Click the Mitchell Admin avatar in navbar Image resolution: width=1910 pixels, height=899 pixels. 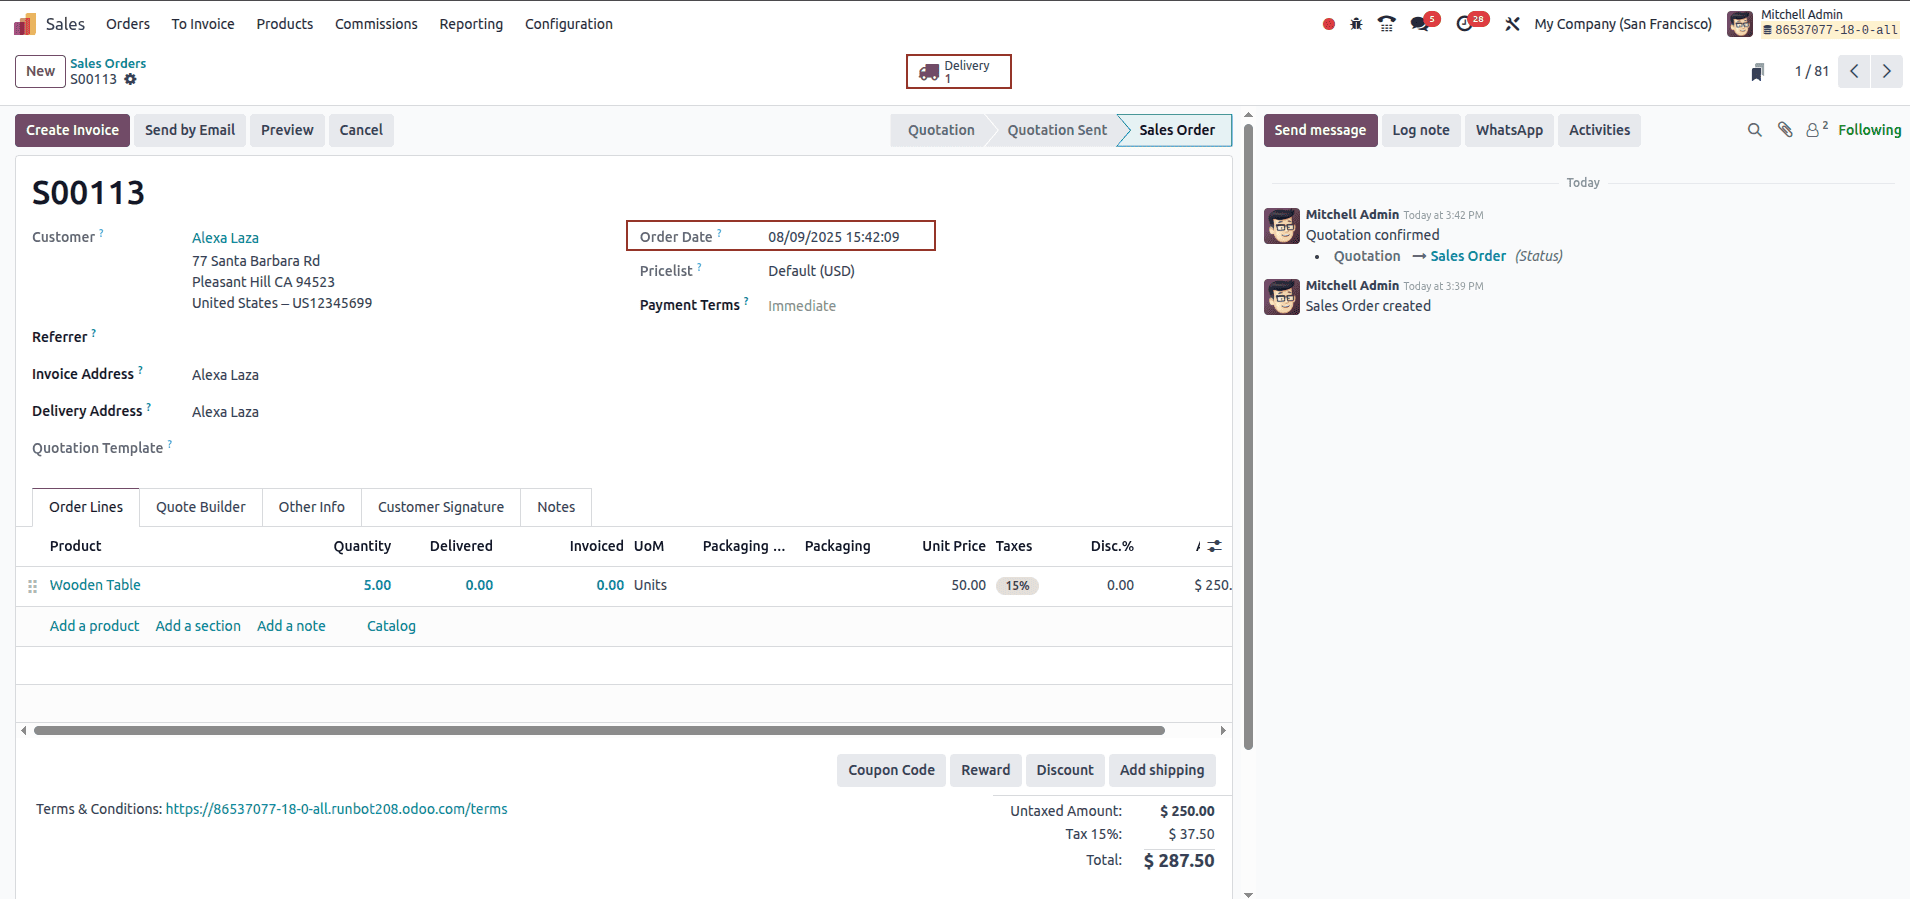click(x=1740, y=24)
